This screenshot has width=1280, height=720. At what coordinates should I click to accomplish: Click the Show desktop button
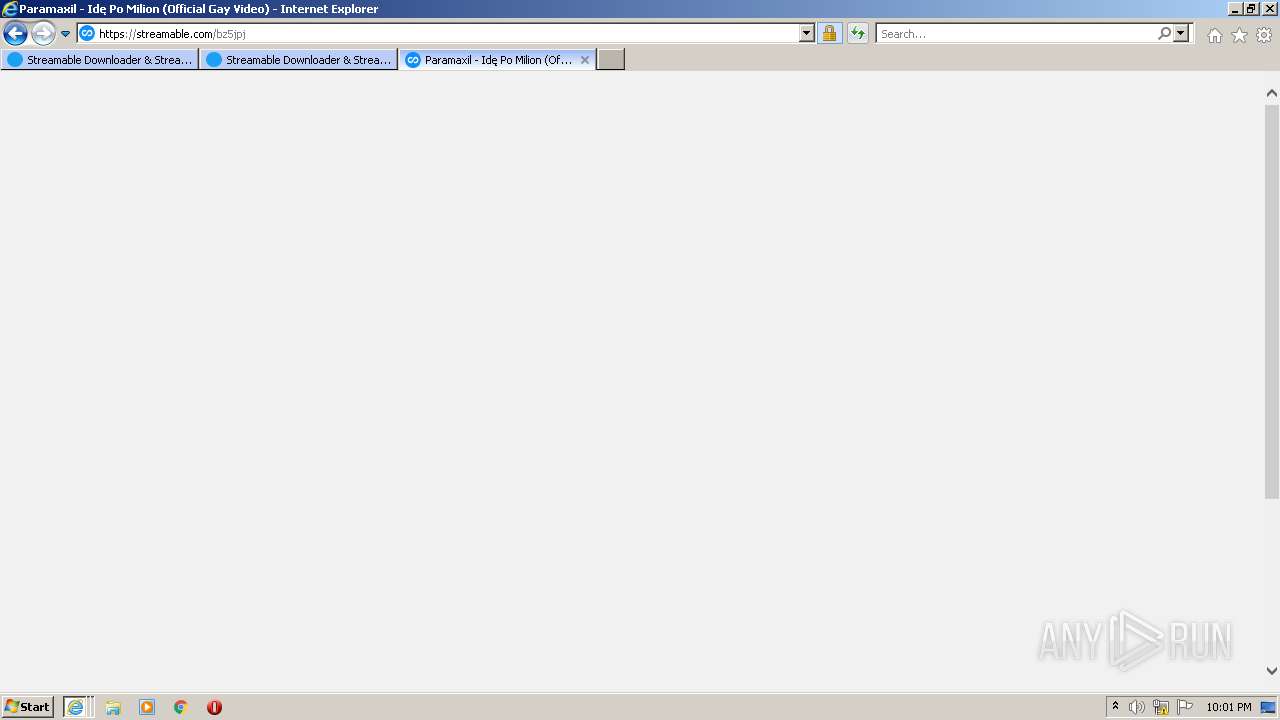click(x=1269, y=707)
